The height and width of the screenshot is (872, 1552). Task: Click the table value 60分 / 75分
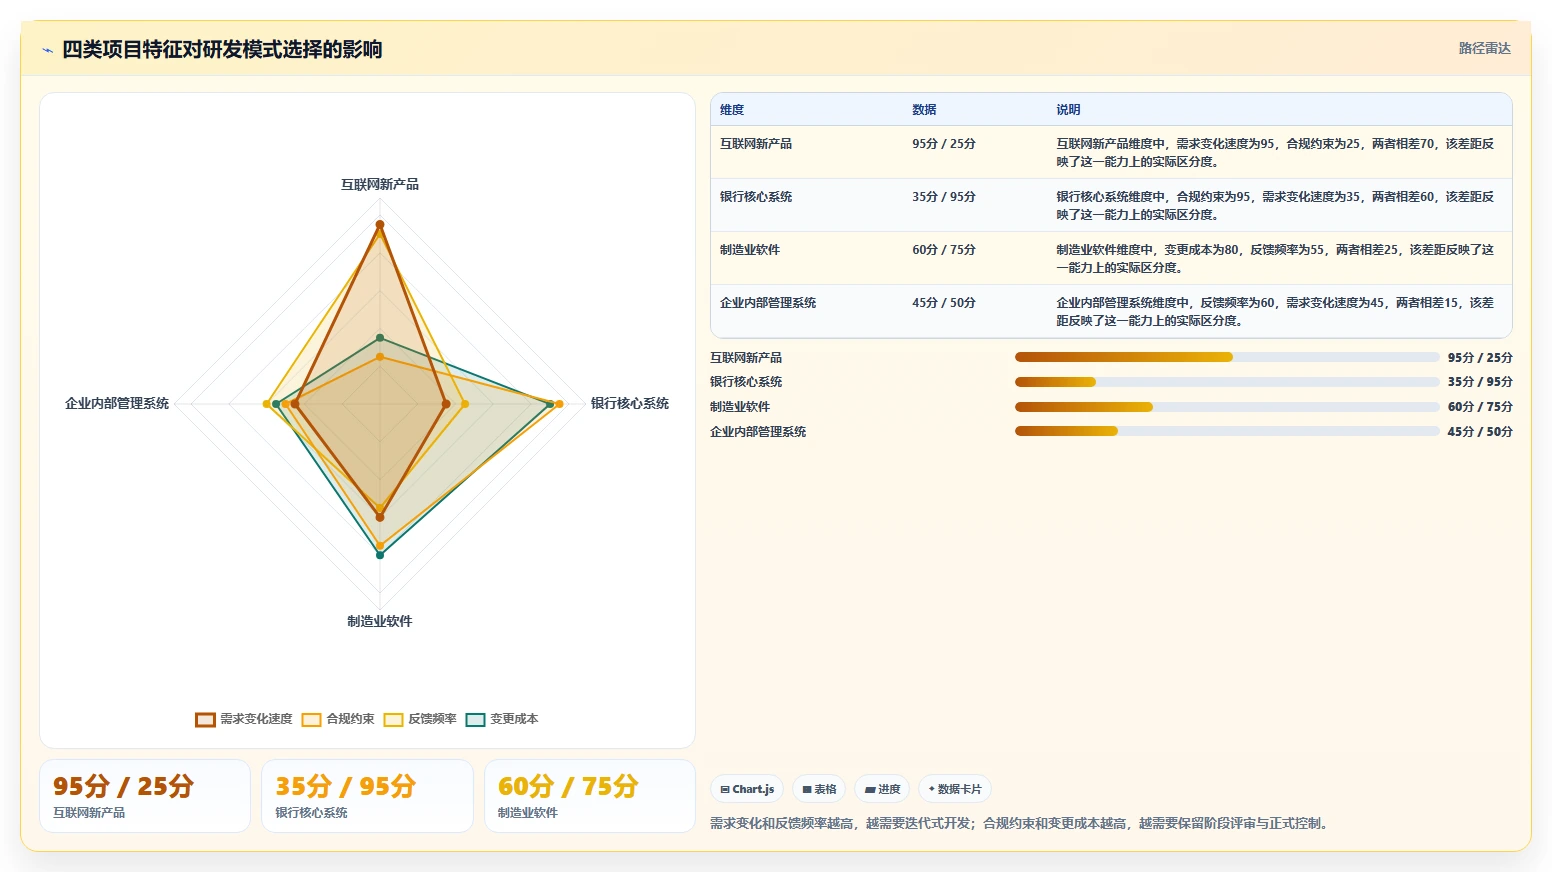pyautogui.click(x=943, y=250)
